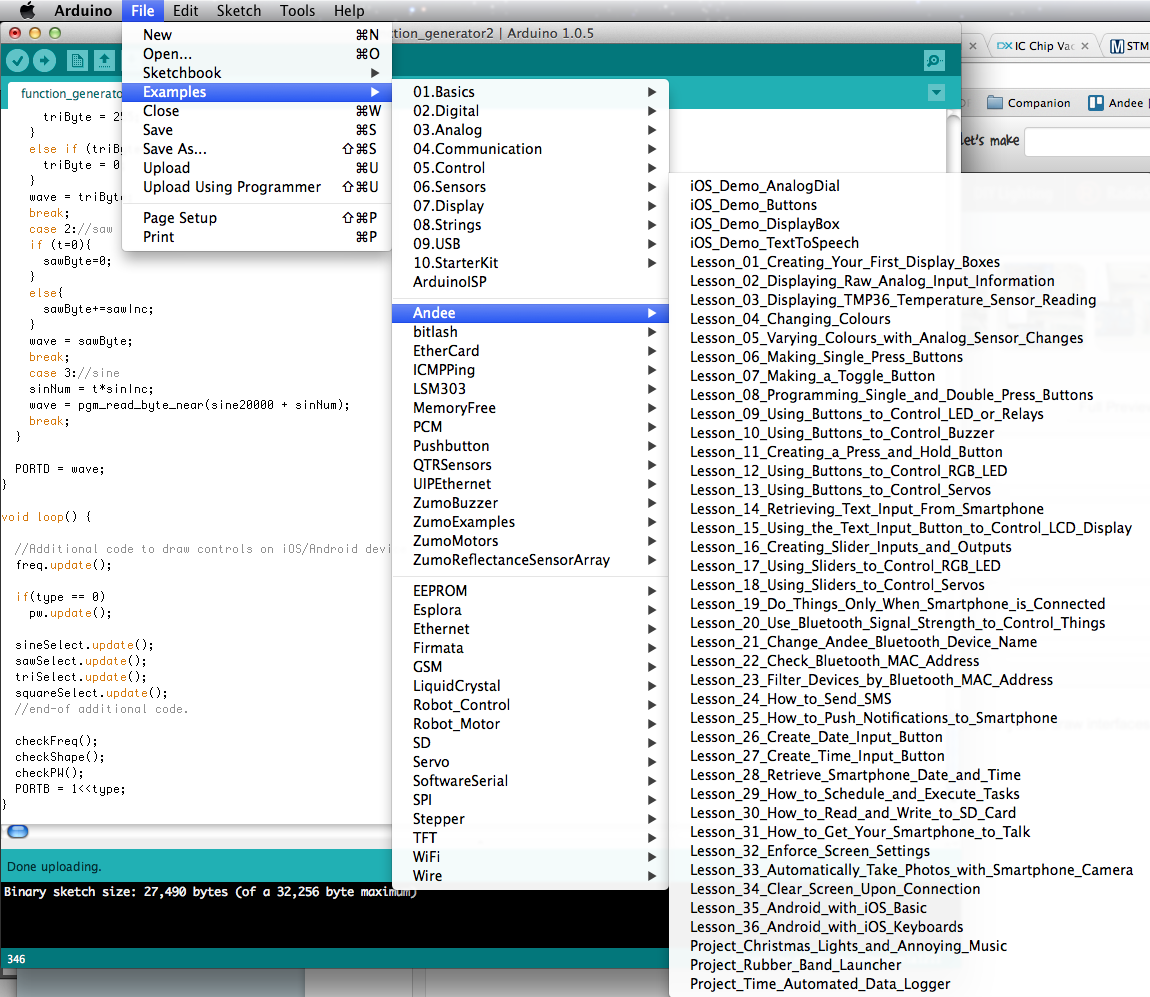Open a sketch via the Open toolbar icon

[x=104, y=60]
